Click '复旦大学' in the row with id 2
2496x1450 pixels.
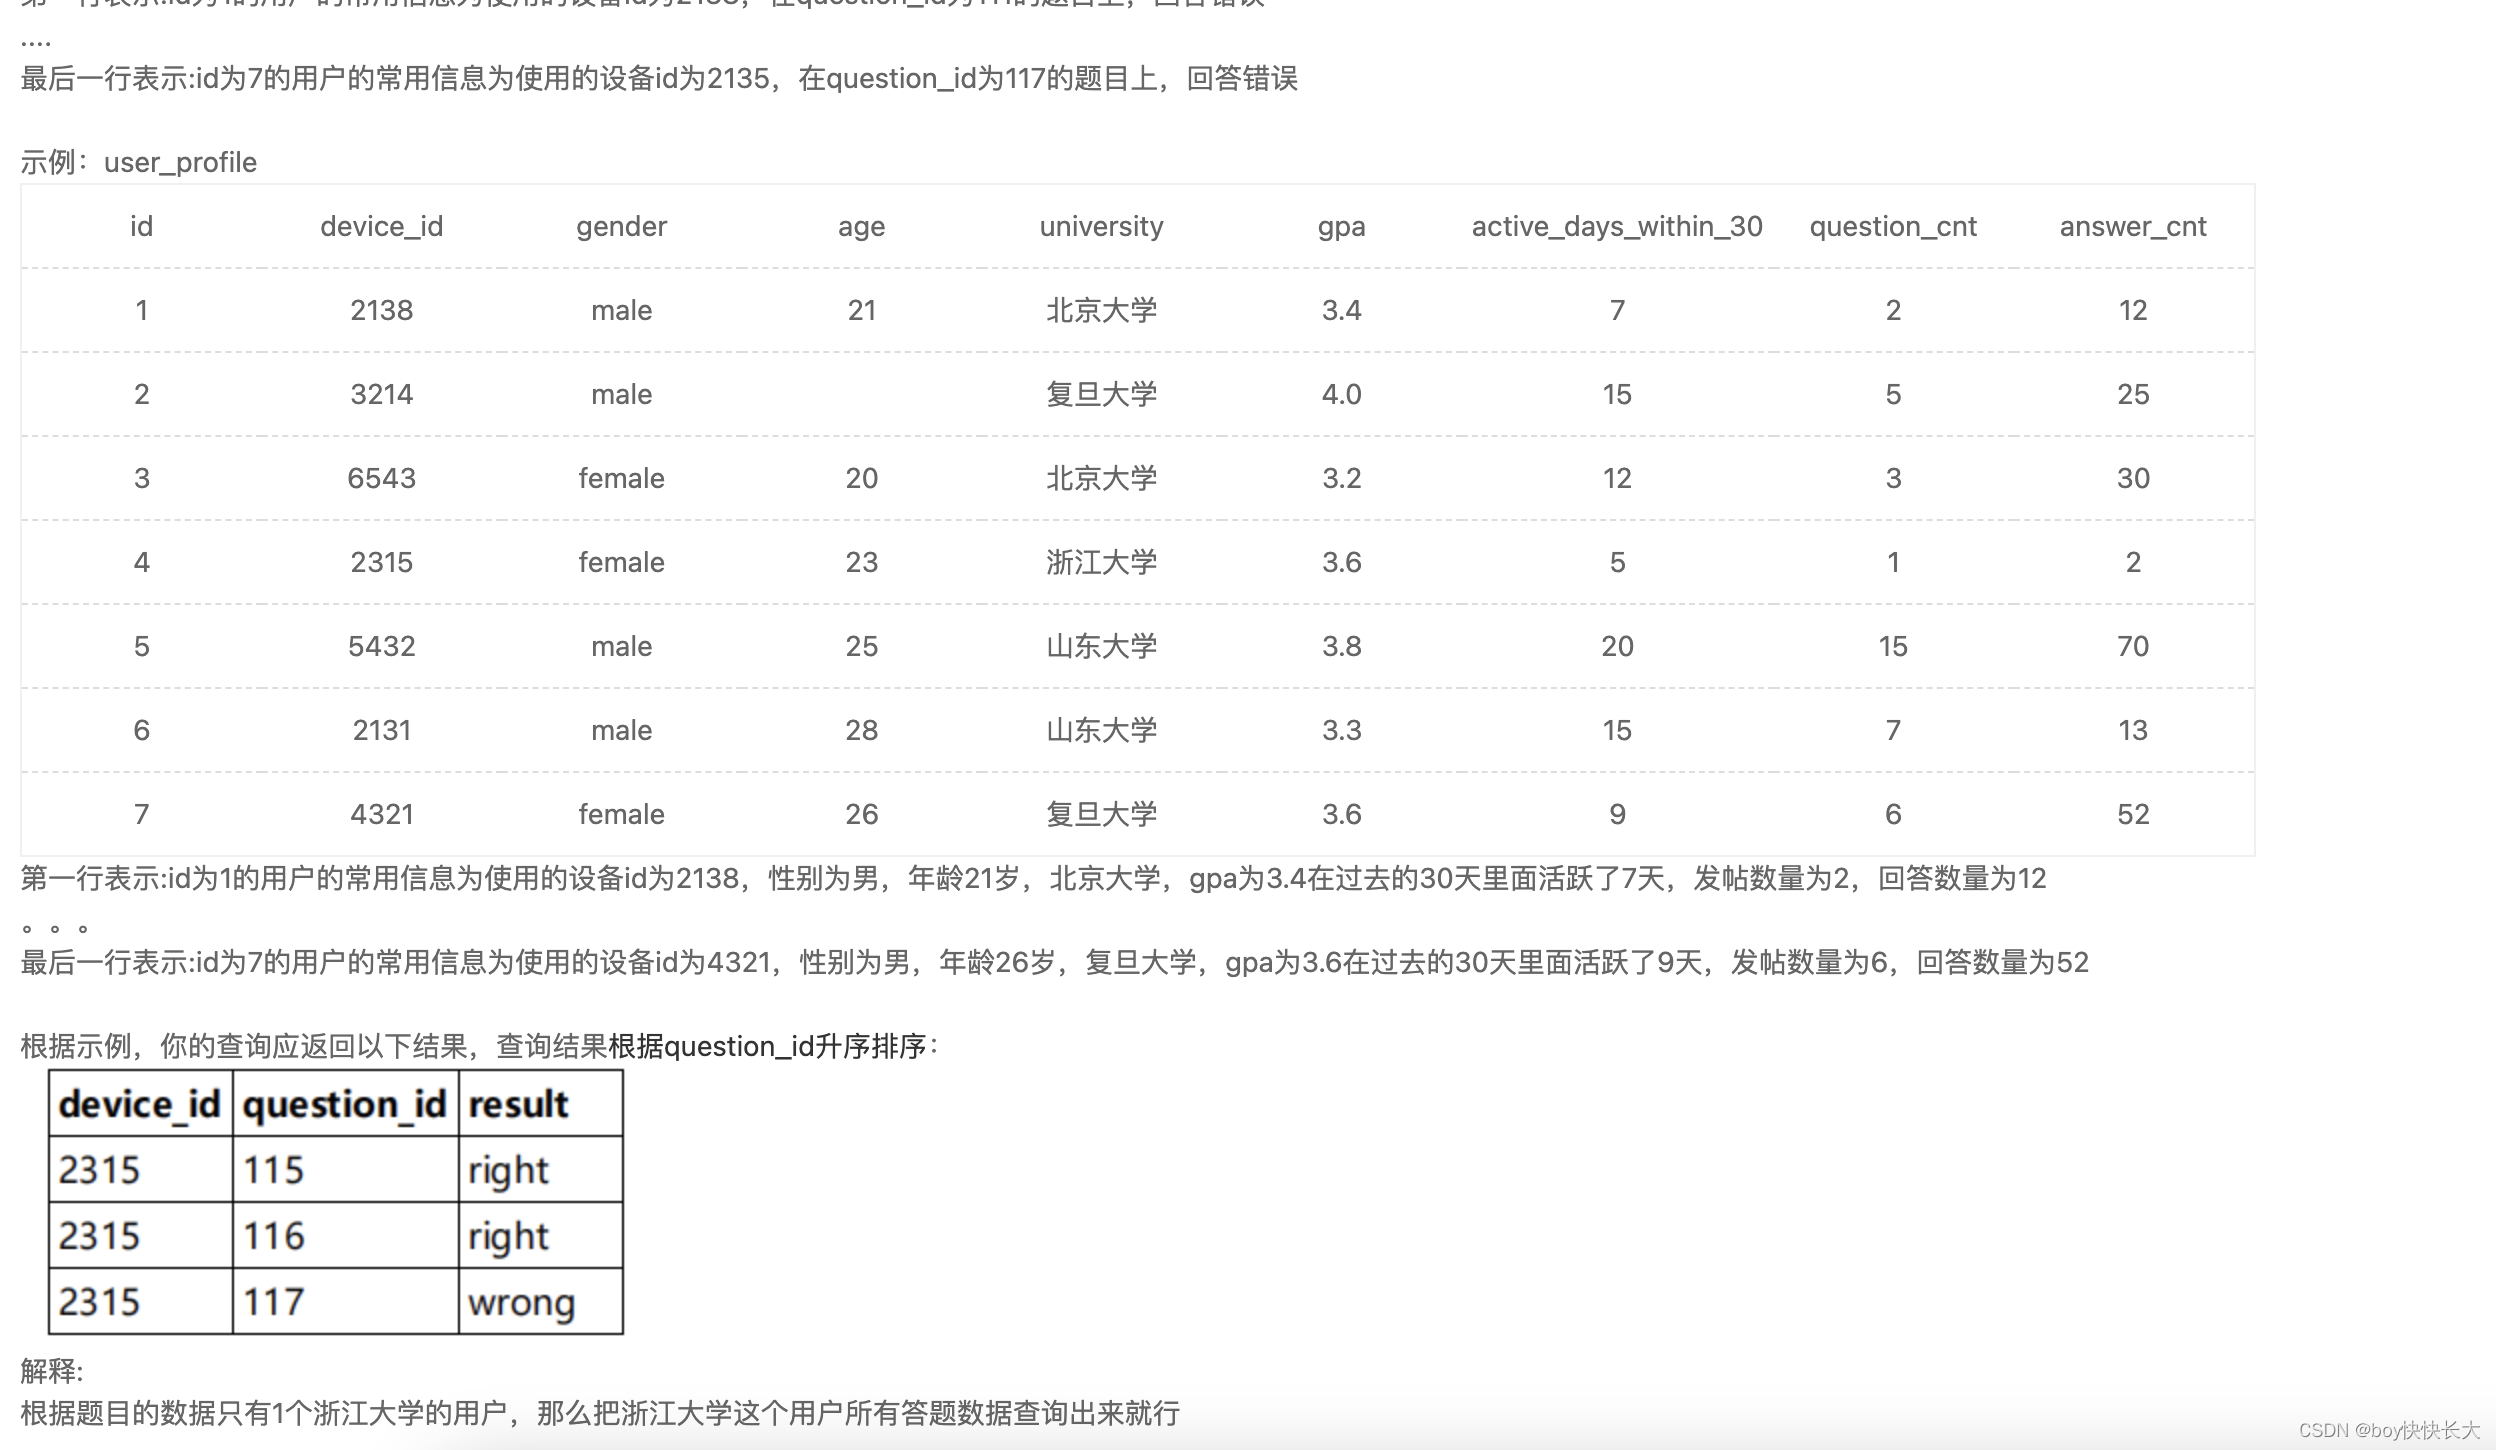pyautogui.click(x=1101, y=394)
